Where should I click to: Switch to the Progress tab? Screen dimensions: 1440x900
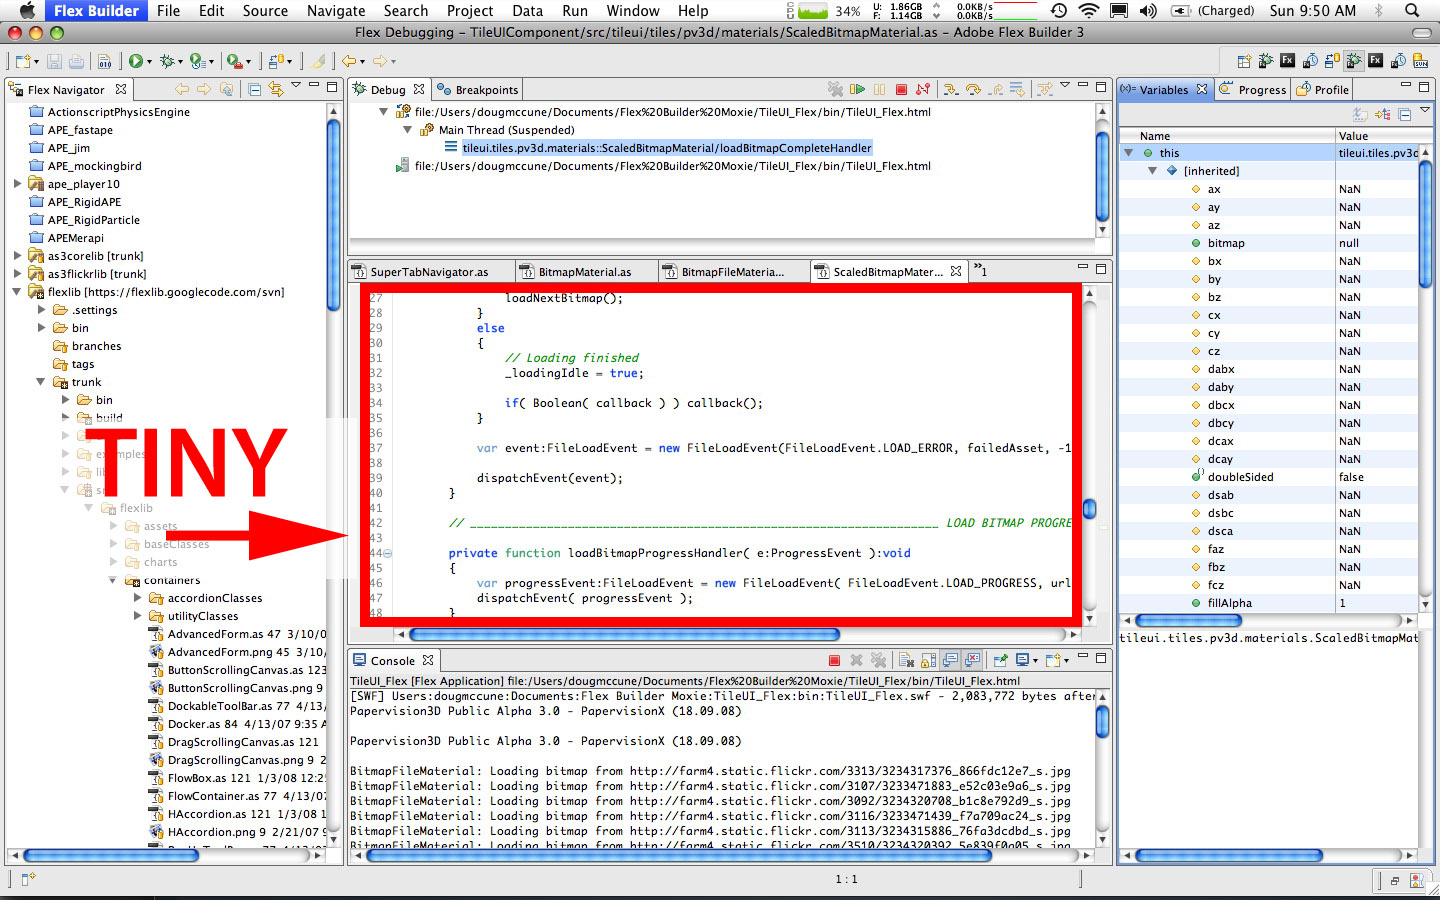(1253, 90)
